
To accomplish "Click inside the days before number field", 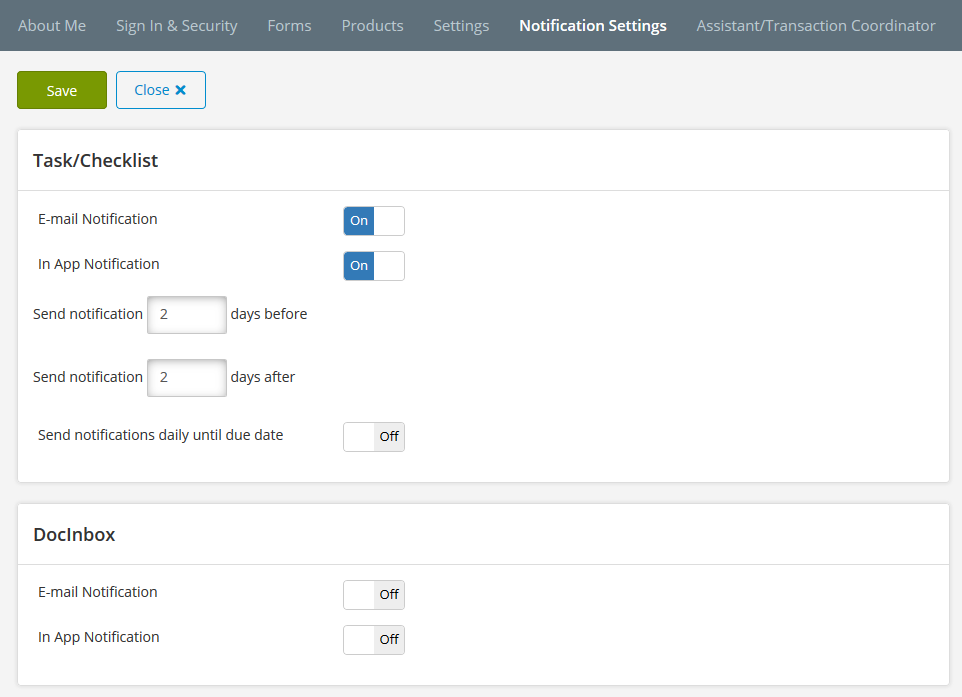I will point(186,314).
